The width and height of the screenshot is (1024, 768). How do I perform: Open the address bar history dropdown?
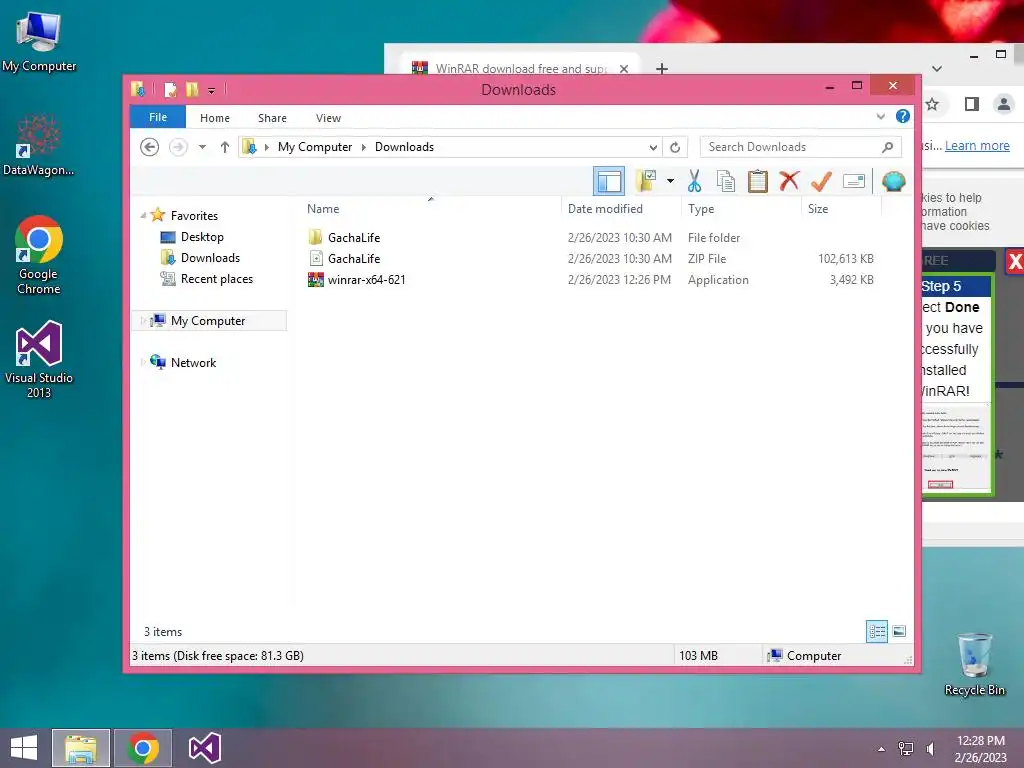(653, 147)
